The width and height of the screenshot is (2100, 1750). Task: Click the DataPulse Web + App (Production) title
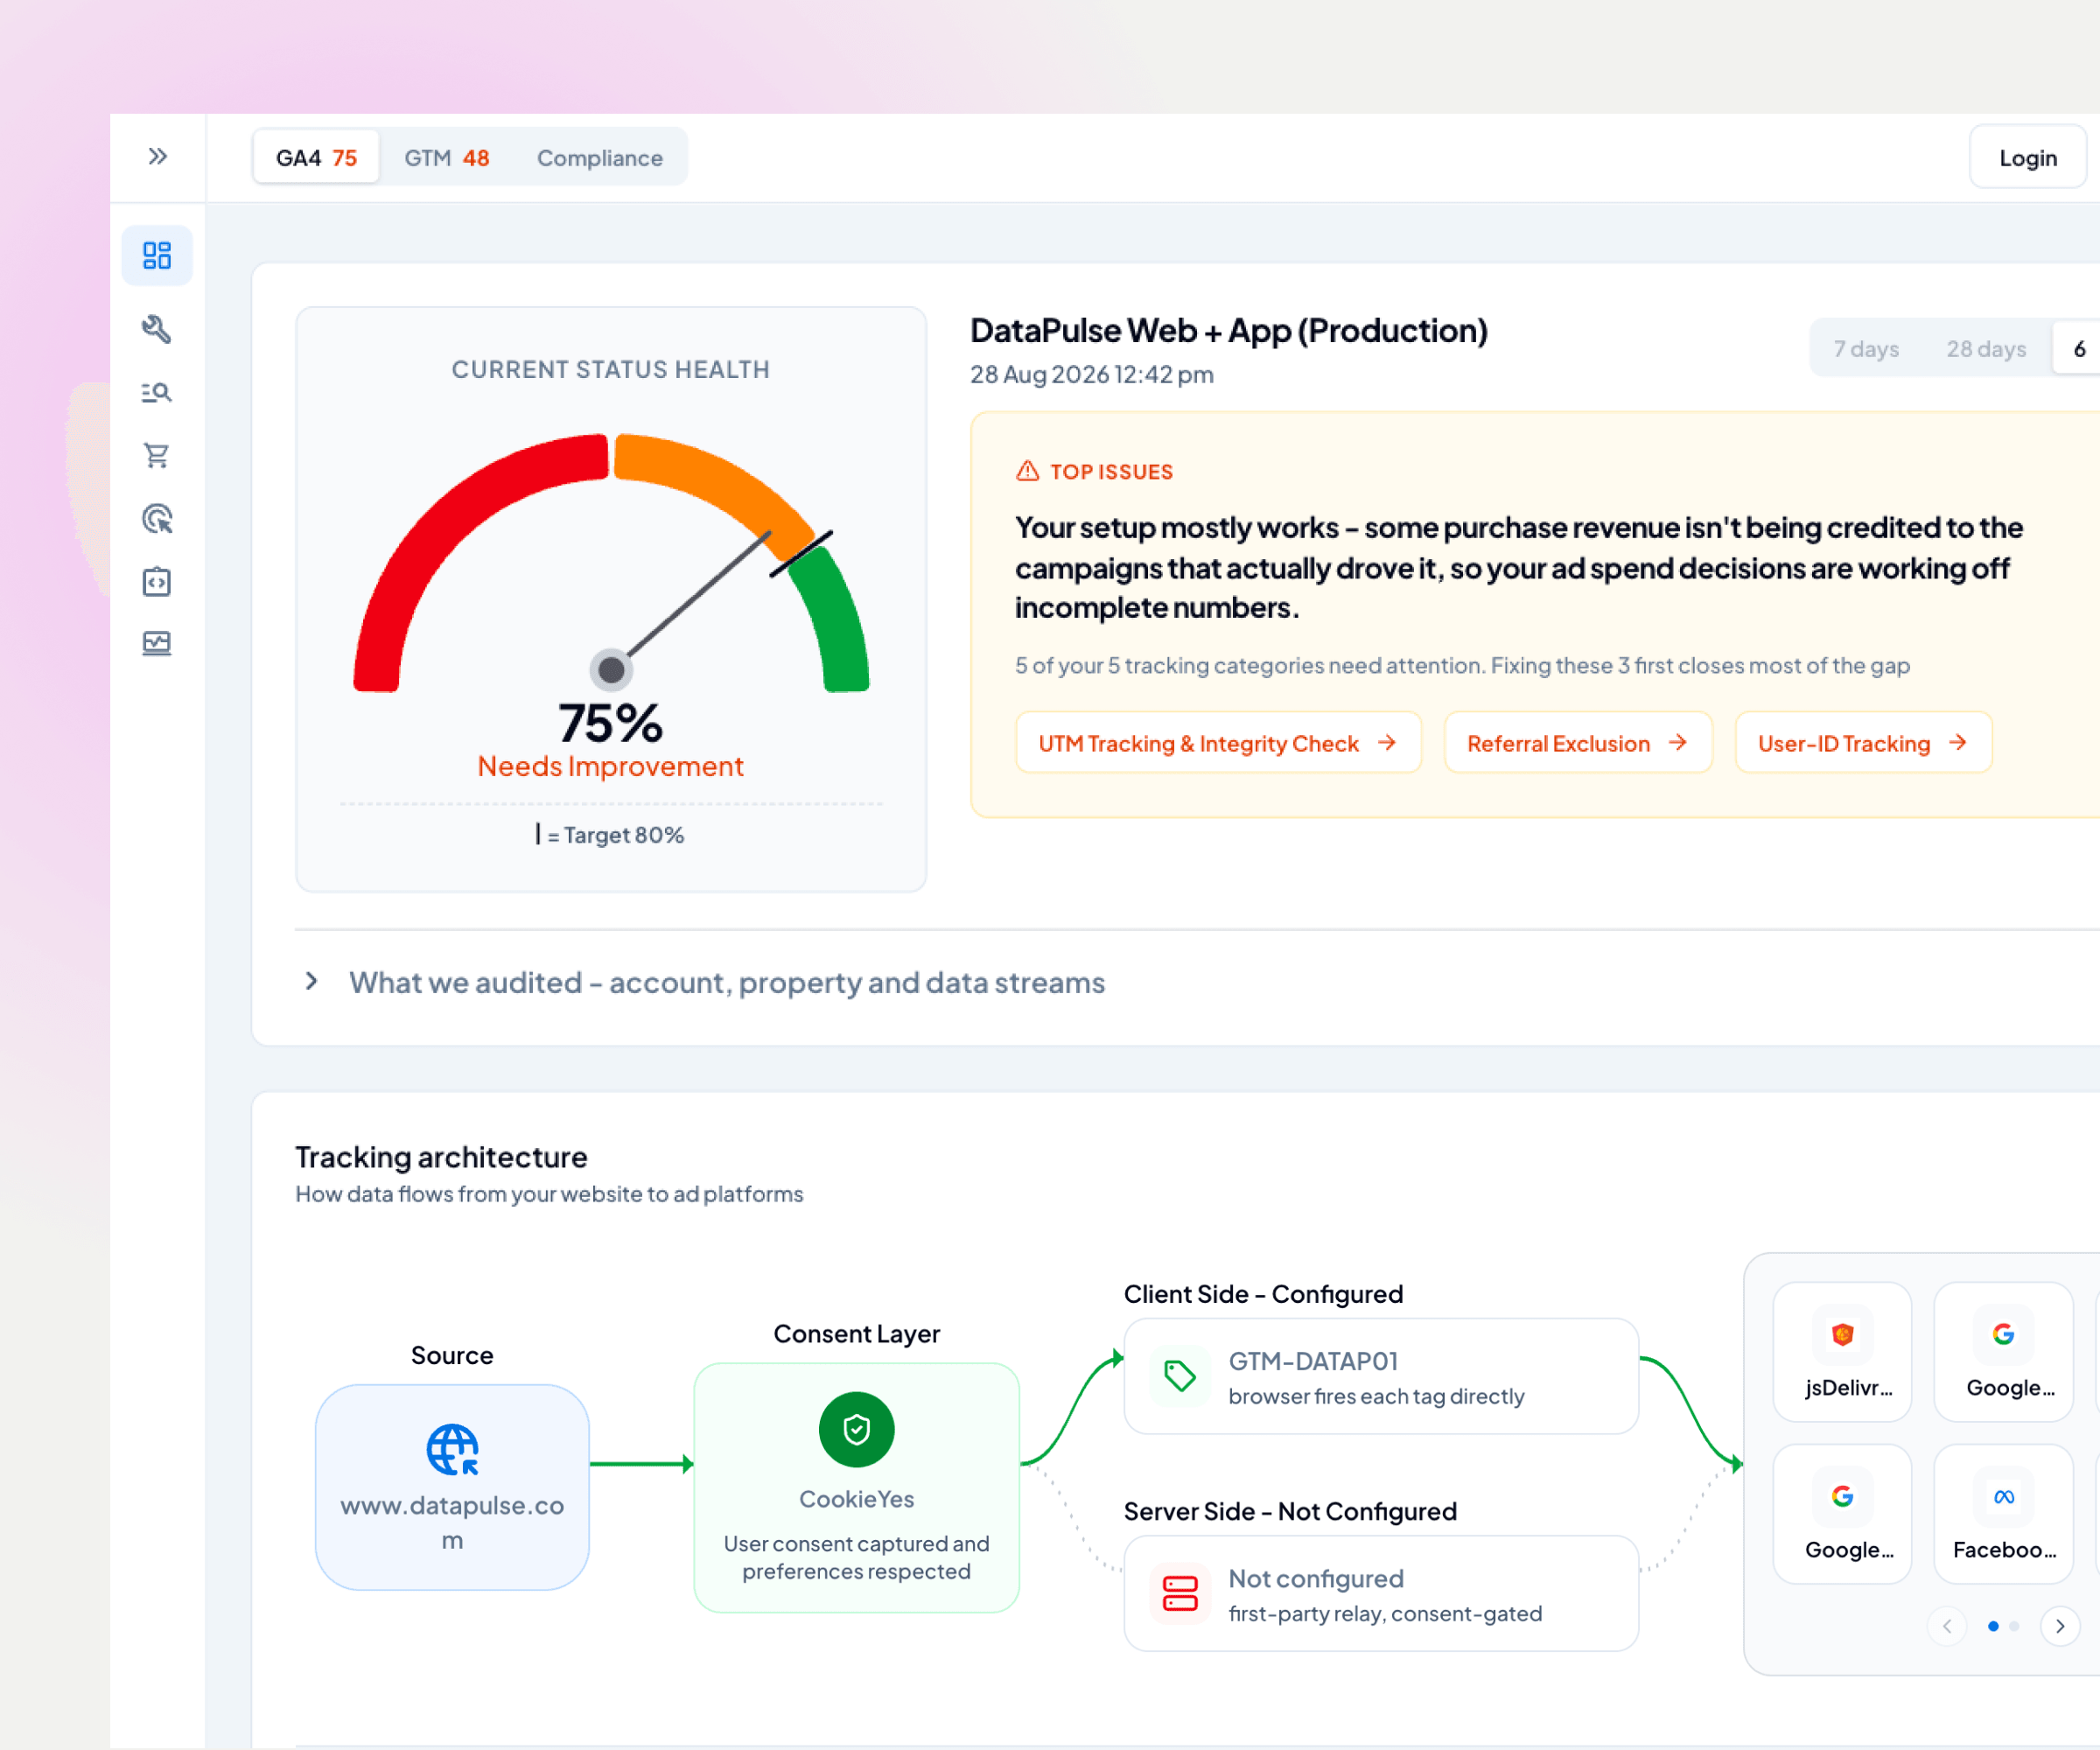click(1229, 330)
